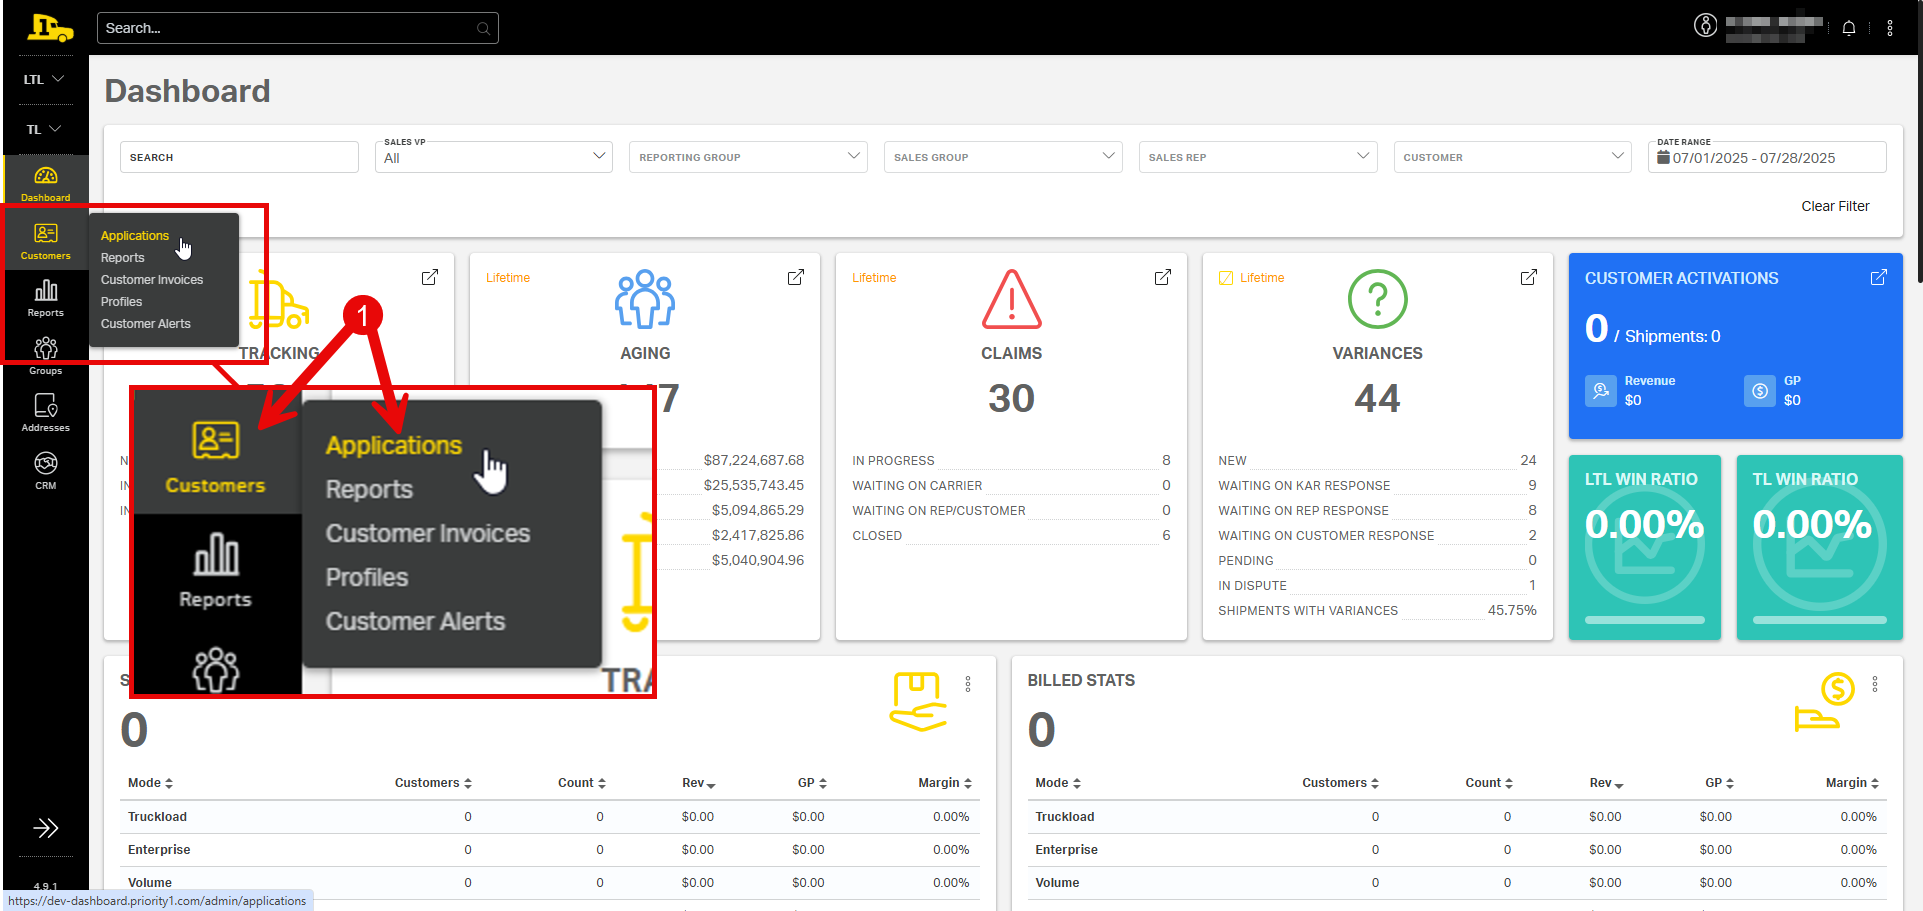Viewport: 1923px width, 911px height.
Task: Open the Sales VP dropdown
Action: pyautogui.click(x=494, y=157)
